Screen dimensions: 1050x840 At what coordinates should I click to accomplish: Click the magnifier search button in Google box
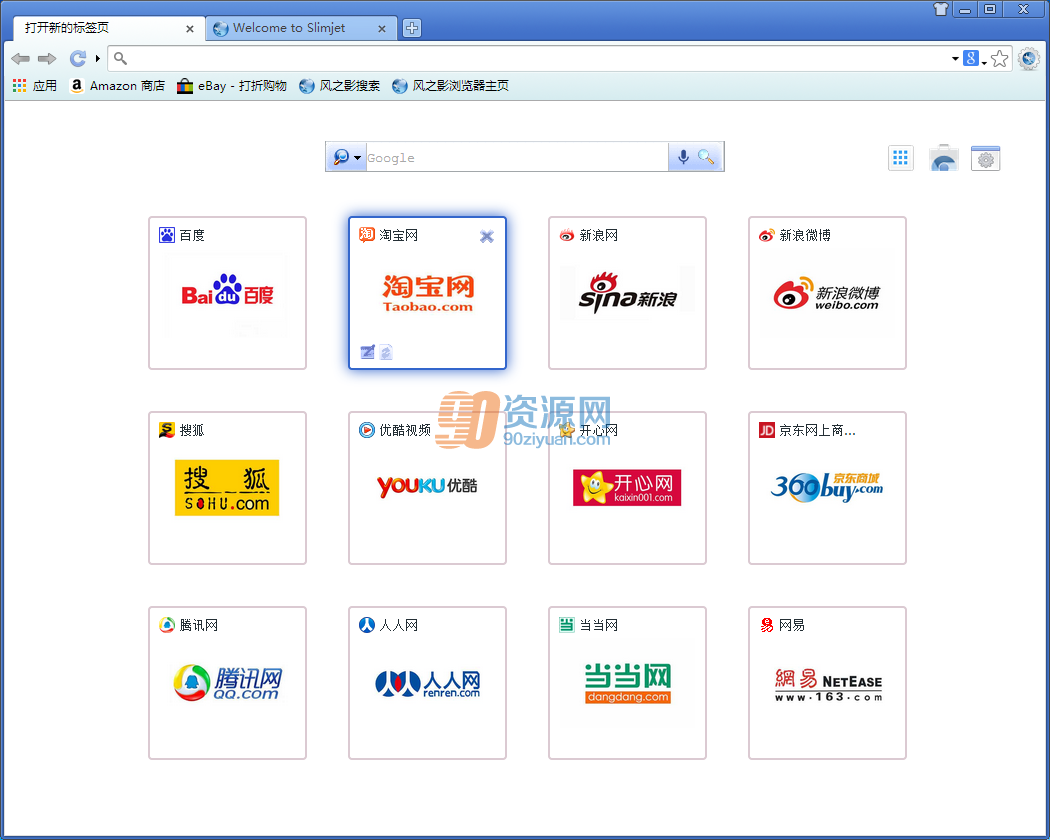pyautogui.click(x=706, y=157)
